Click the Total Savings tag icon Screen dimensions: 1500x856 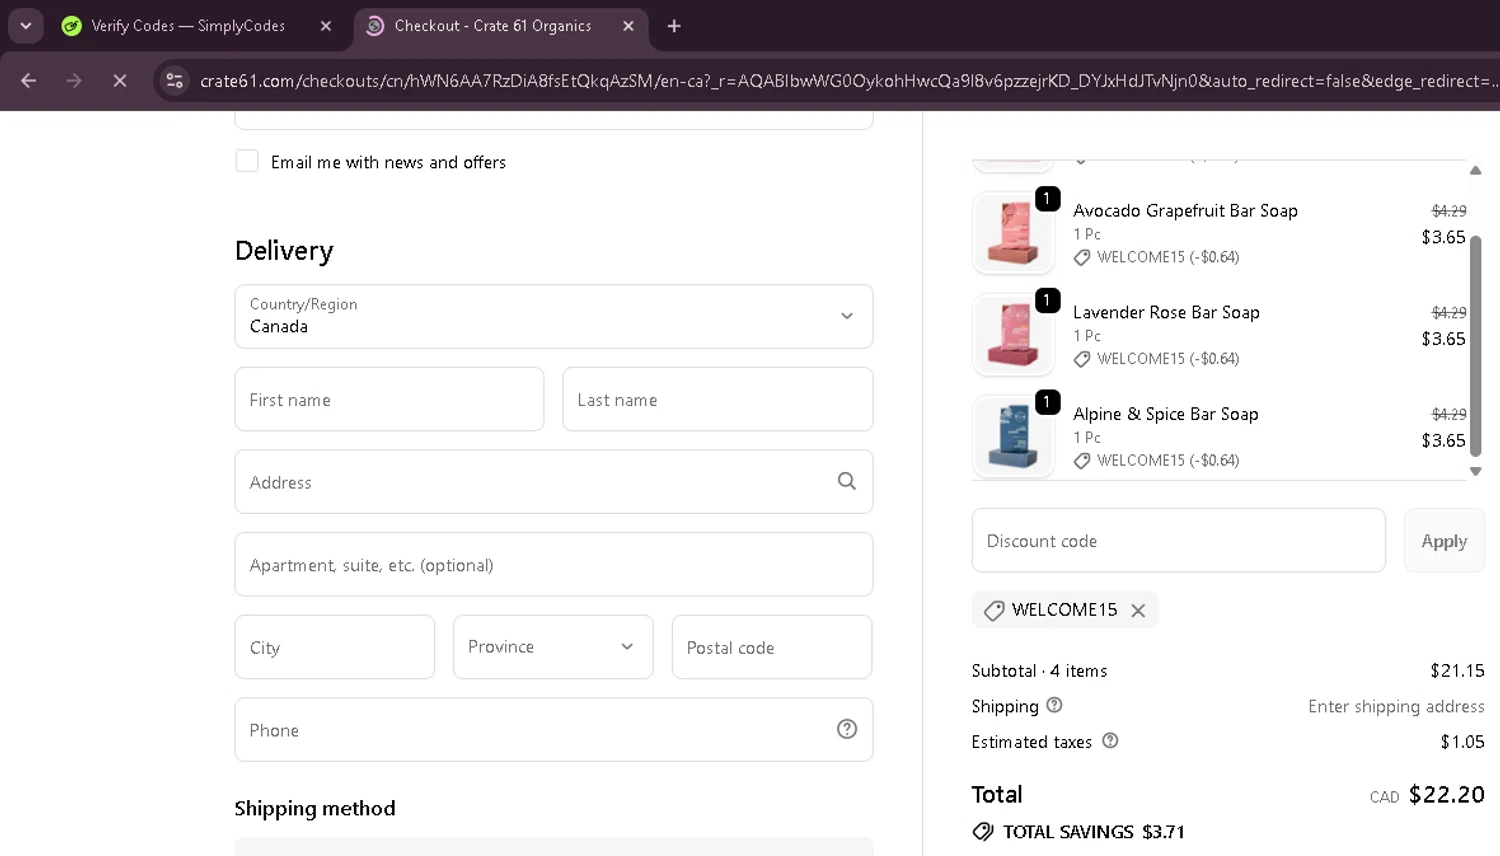tap(983, 831)
